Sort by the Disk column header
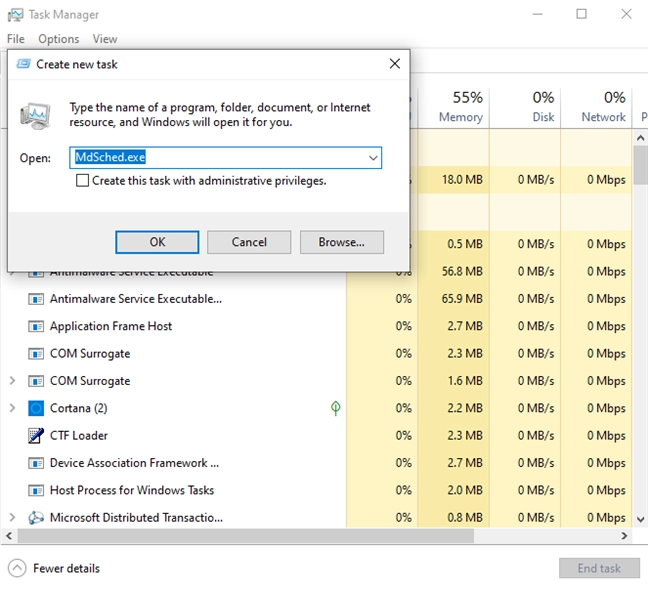The image size is (648, 591). pyautogui.click(x=525, y=107)
